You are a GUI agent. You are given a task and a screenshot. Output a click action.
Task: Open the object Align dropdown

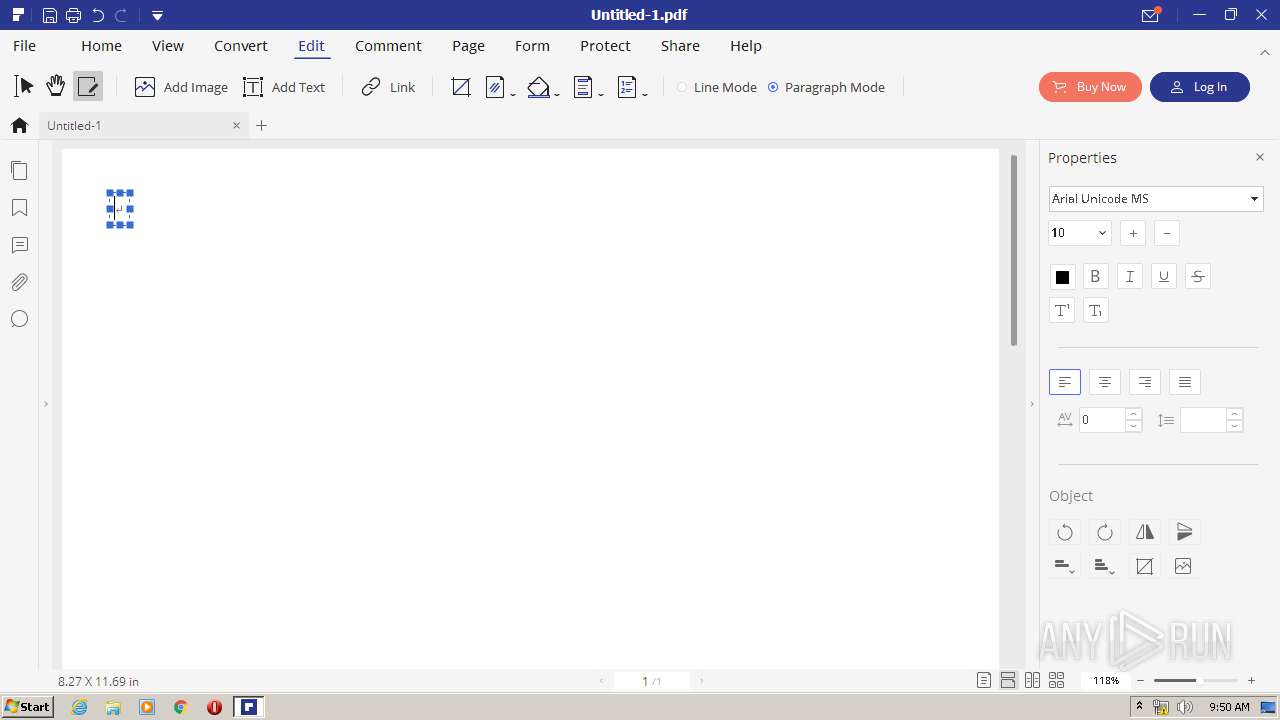tap(1065, 566)
